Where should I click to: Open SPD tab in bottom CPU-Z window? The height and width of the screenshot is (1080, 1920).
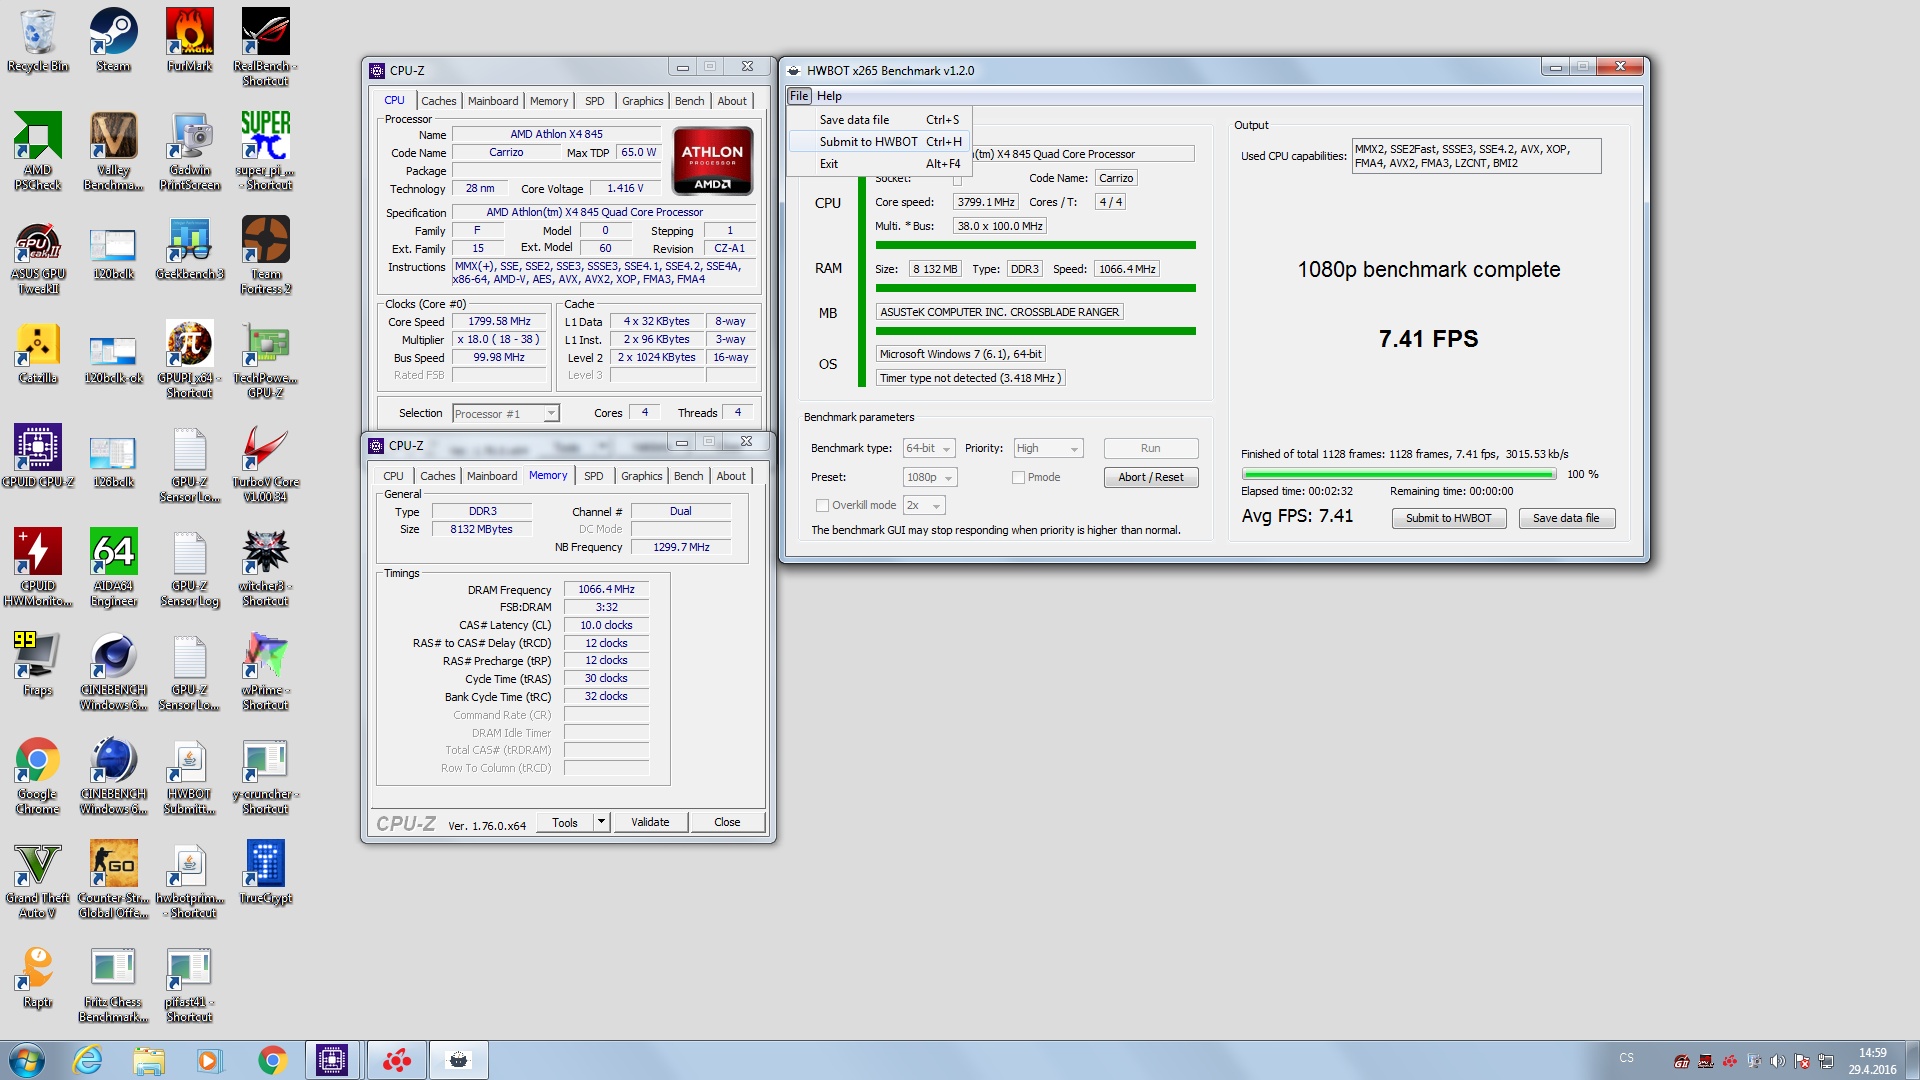point(594,476)
